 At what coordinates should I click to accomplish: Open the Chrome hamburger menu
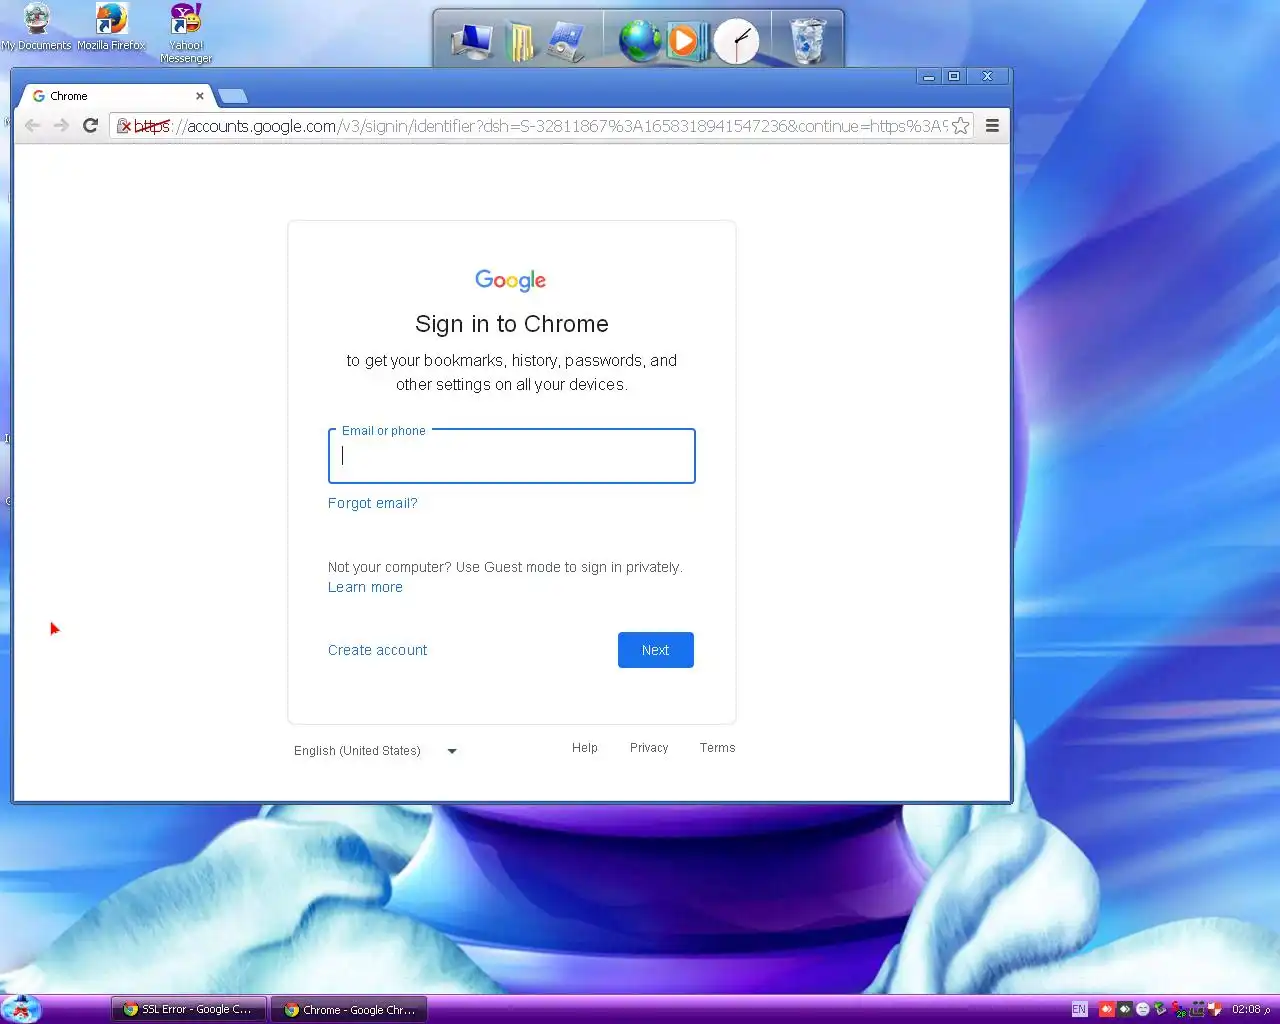click(x=992, y=125)
